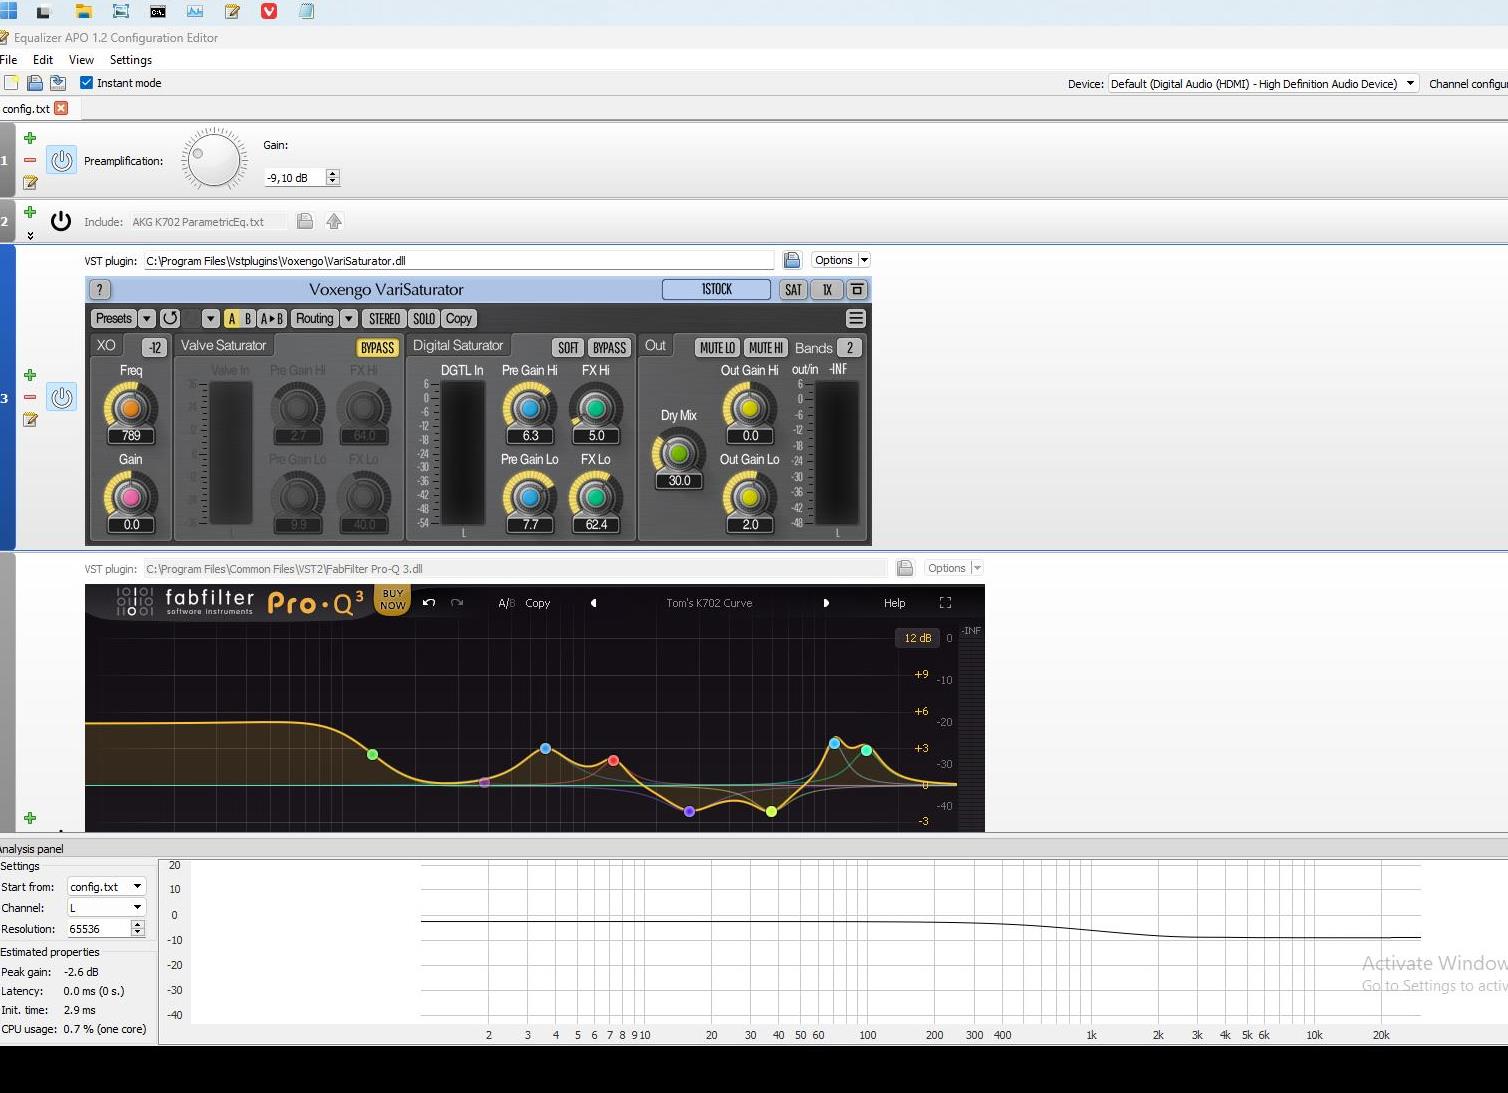Click the Pro-Q 3 undo icon
The width and height of the screenshot is (1508, 1093).
click(429, 603)
